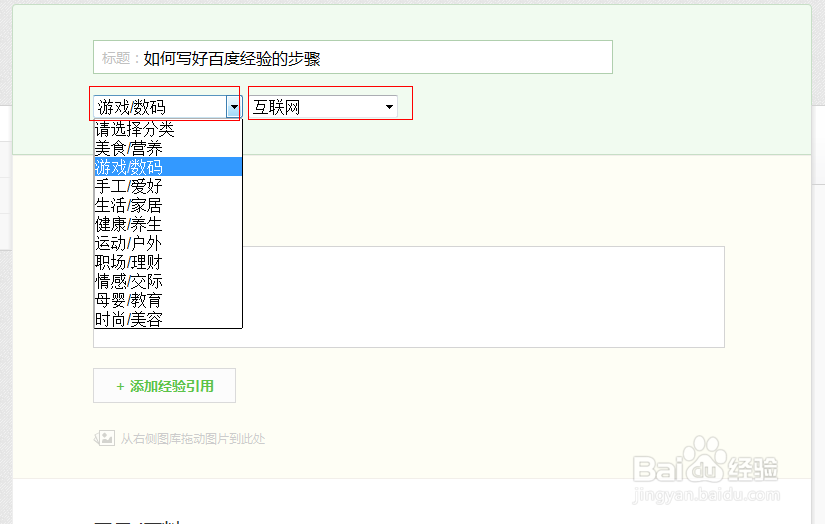This screenshot has width=825, height=524.
Task: Open the 互联网 subcategory dropdown
Action: coord(323,107)
